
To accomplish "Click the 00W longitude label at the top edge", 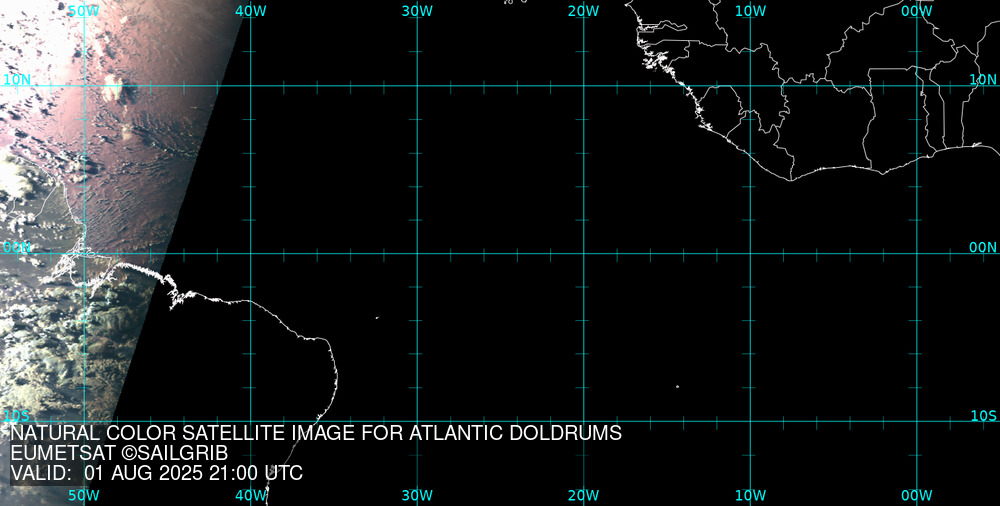I will (x=917, y=11).
